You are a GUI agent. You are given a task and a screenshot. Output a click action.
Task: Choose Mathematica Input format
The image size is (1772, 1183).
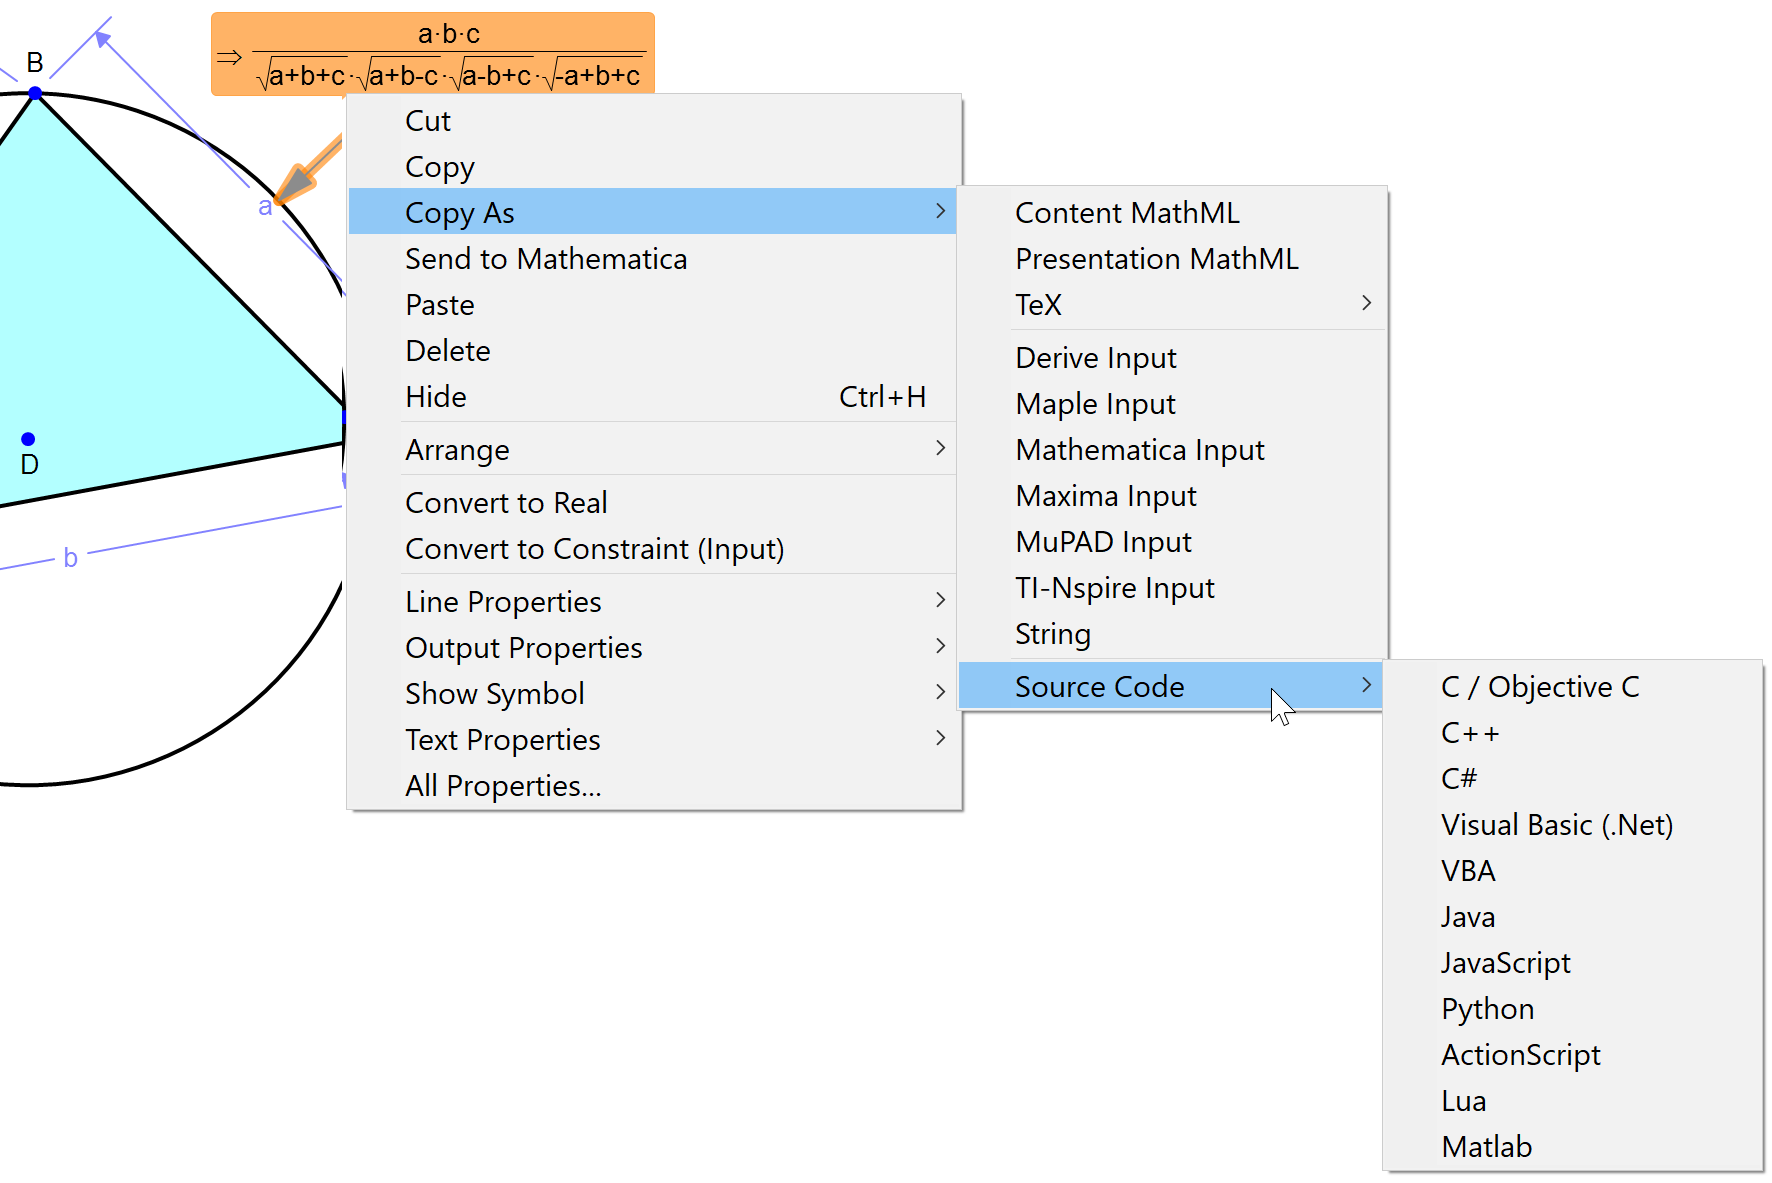point(1139,450)
